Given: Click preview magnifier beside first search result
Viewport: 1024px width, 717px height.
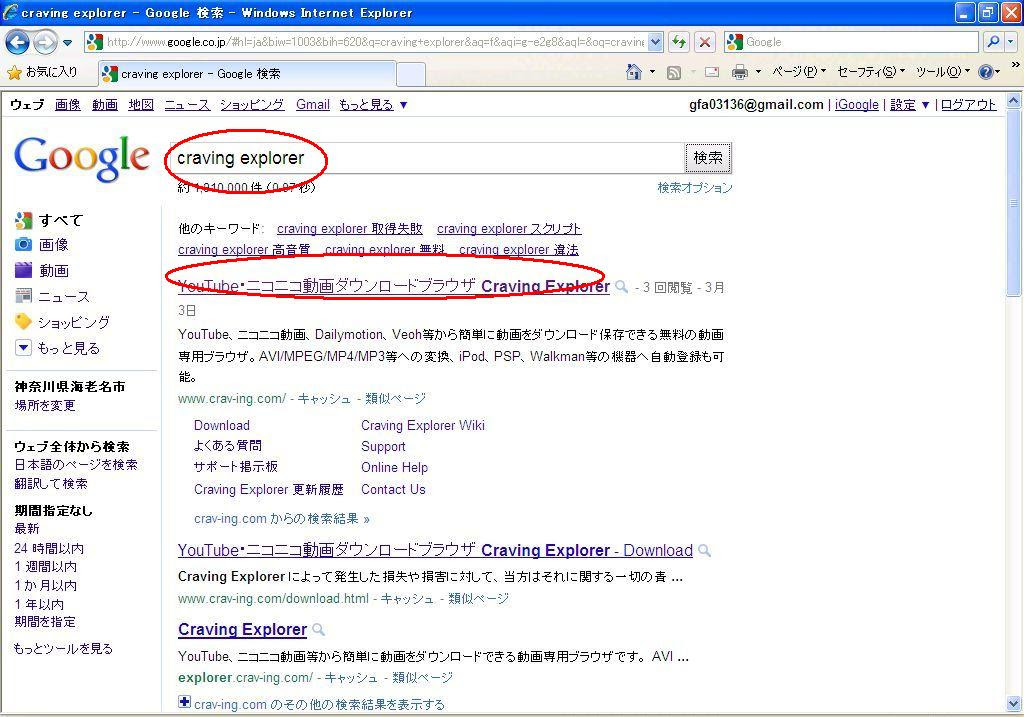Looking at the screenshot, I should pyautogui.click(x=622, y=287).
